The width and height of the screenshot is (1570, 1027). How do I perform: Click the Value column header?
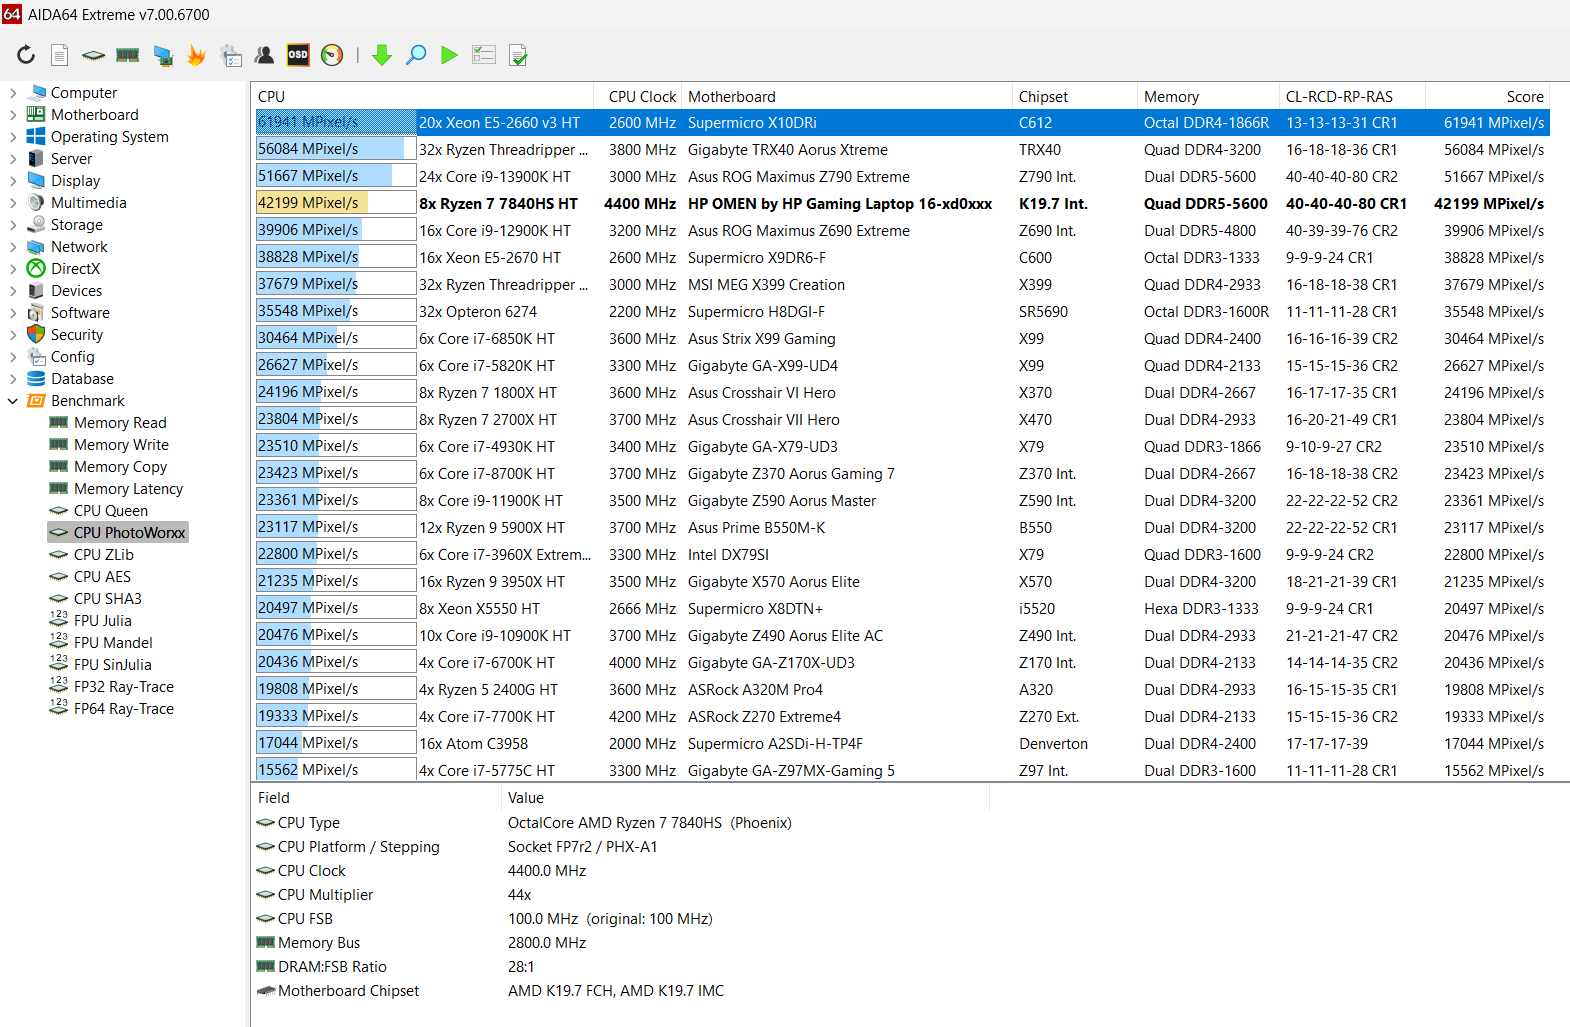(745, 798)
